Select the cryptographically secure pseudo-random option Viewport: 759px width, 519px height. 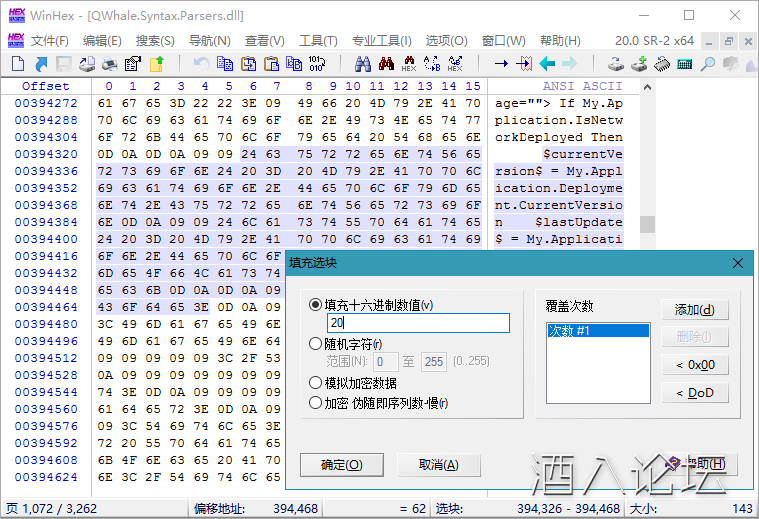pyautogui.click(x=316, y=403)
